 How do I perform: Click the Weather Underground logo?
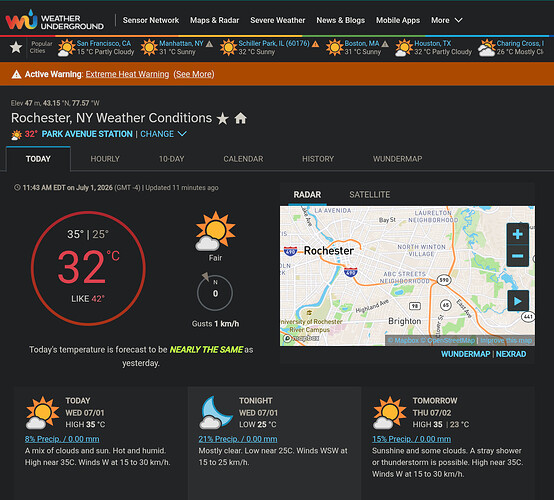click(55, 20)
